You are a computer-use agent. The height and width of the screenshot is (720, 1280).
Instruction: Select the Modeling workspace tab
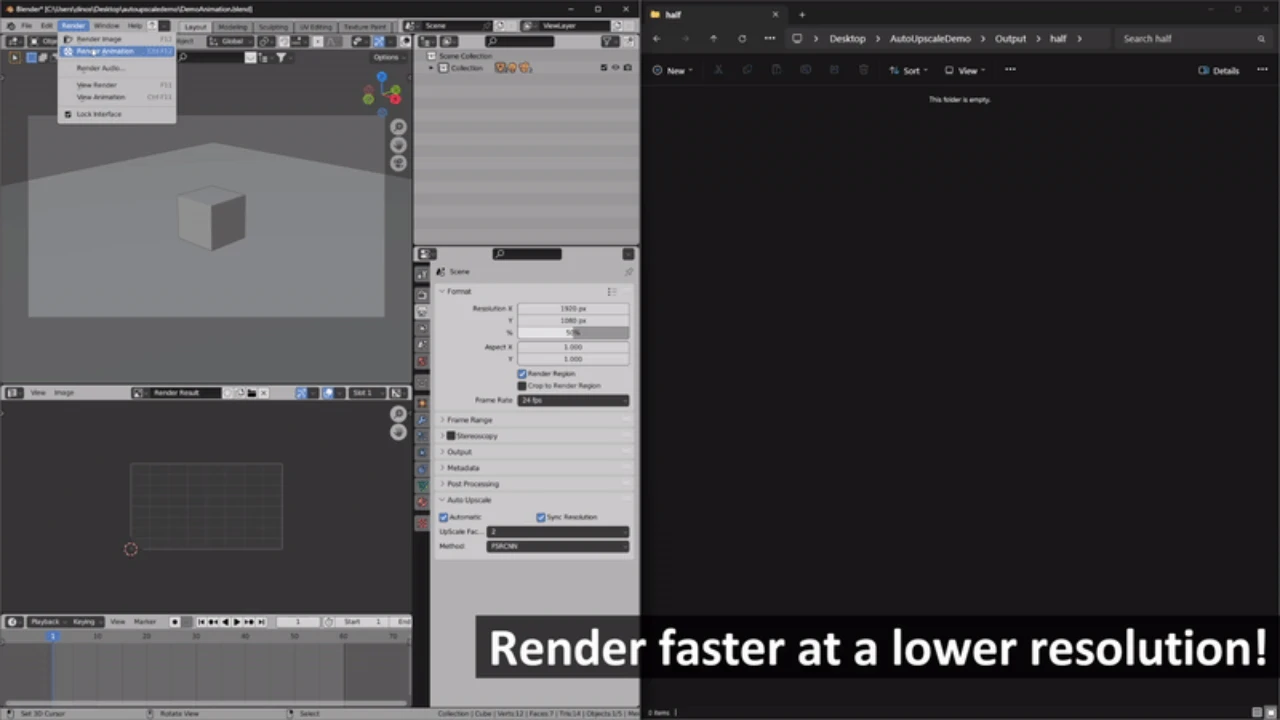[232, 27]
